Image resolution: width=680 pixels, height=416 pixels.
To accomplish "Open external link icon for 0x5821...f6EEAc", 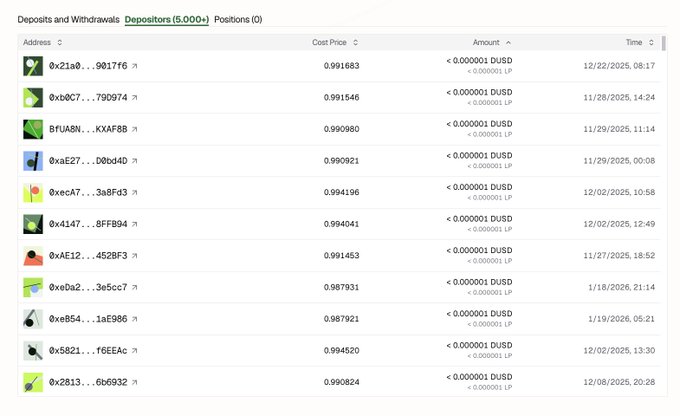I will (x=134, y=351).
